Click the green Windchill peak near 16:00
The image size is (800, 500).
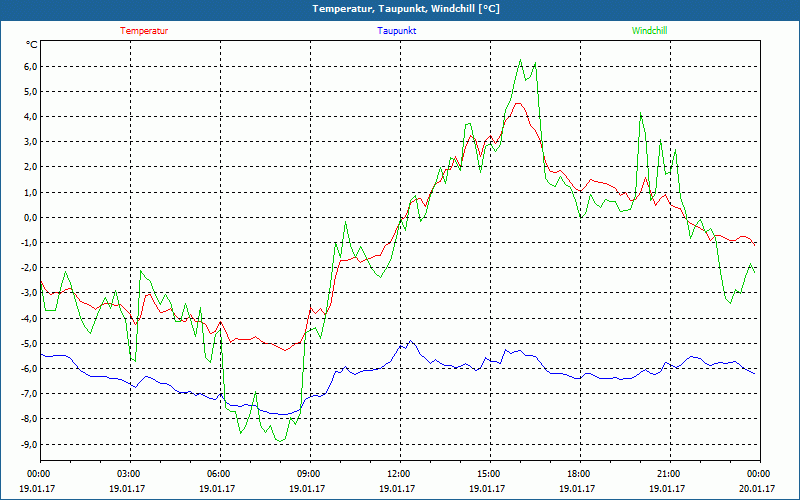[x=520, y=60]
